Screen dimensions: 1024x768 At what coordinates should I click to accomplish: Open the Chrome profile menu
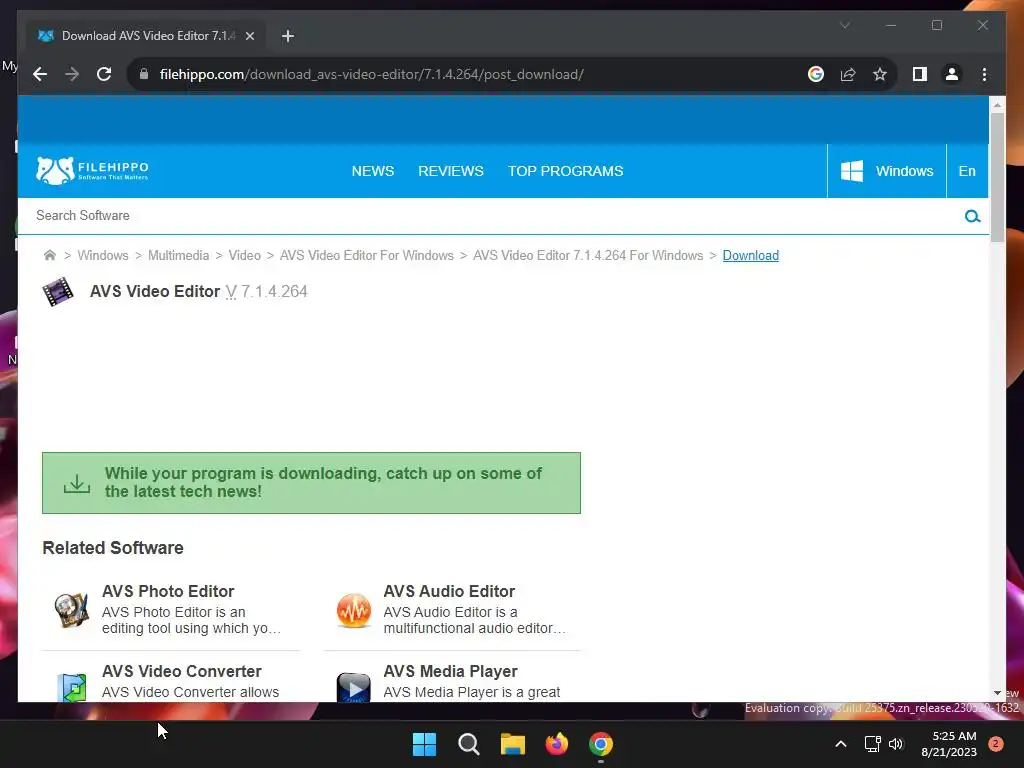(952, 74)
